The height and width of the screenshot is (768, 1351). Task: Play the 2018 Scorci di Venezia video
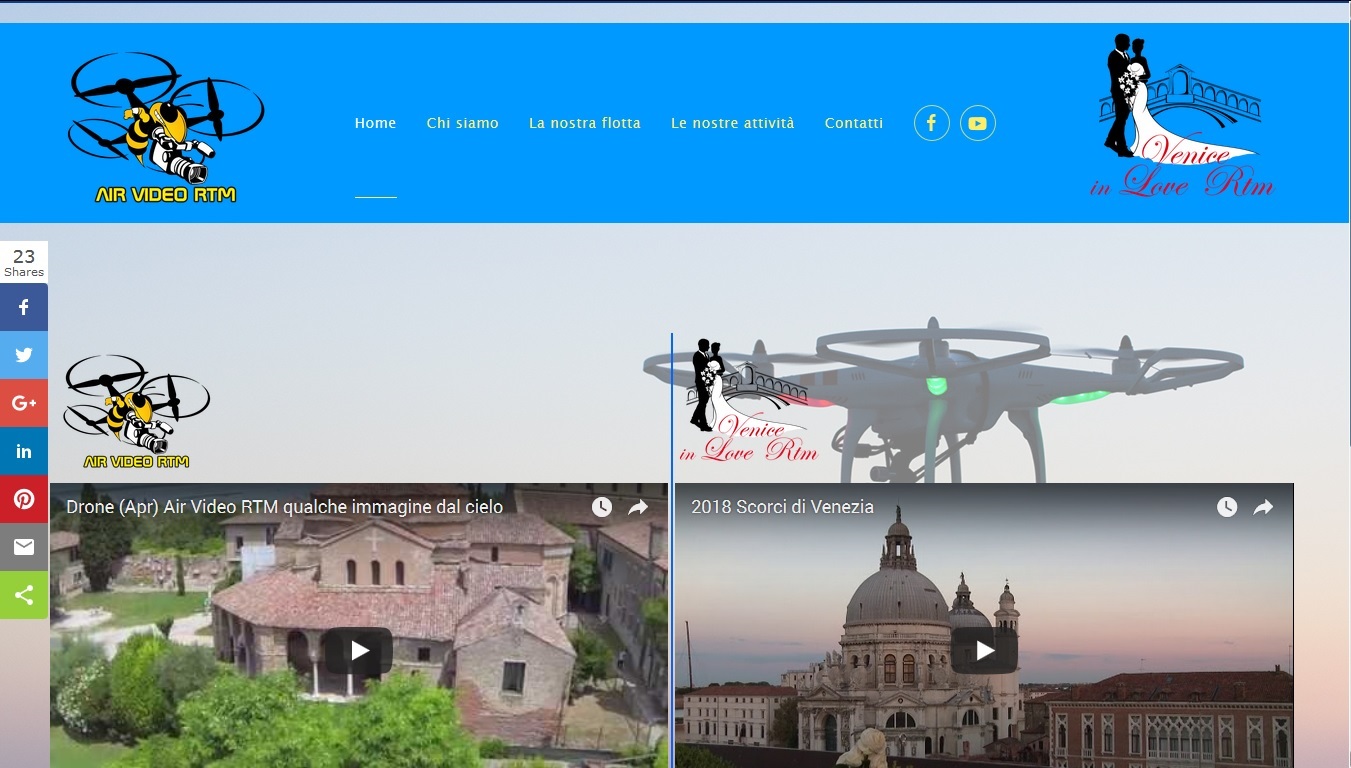(984, 651)
